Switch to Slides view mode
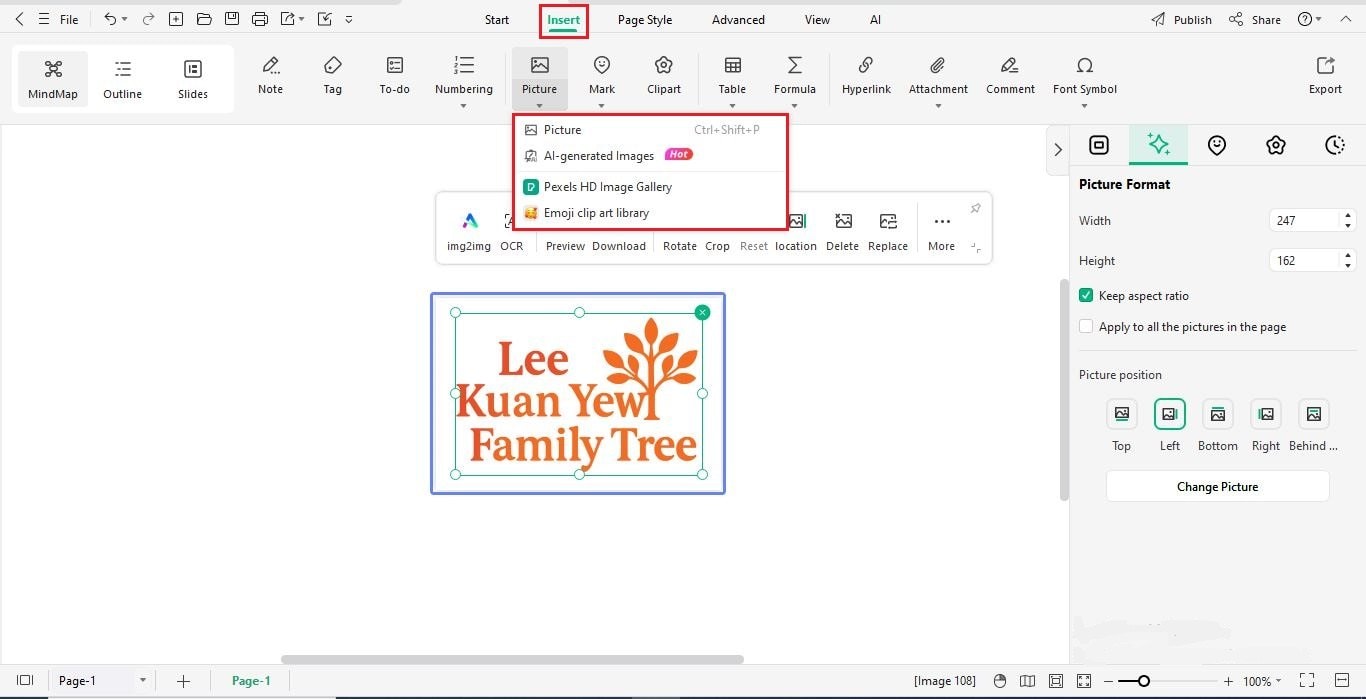1366x699 pixels. point(193,79)
